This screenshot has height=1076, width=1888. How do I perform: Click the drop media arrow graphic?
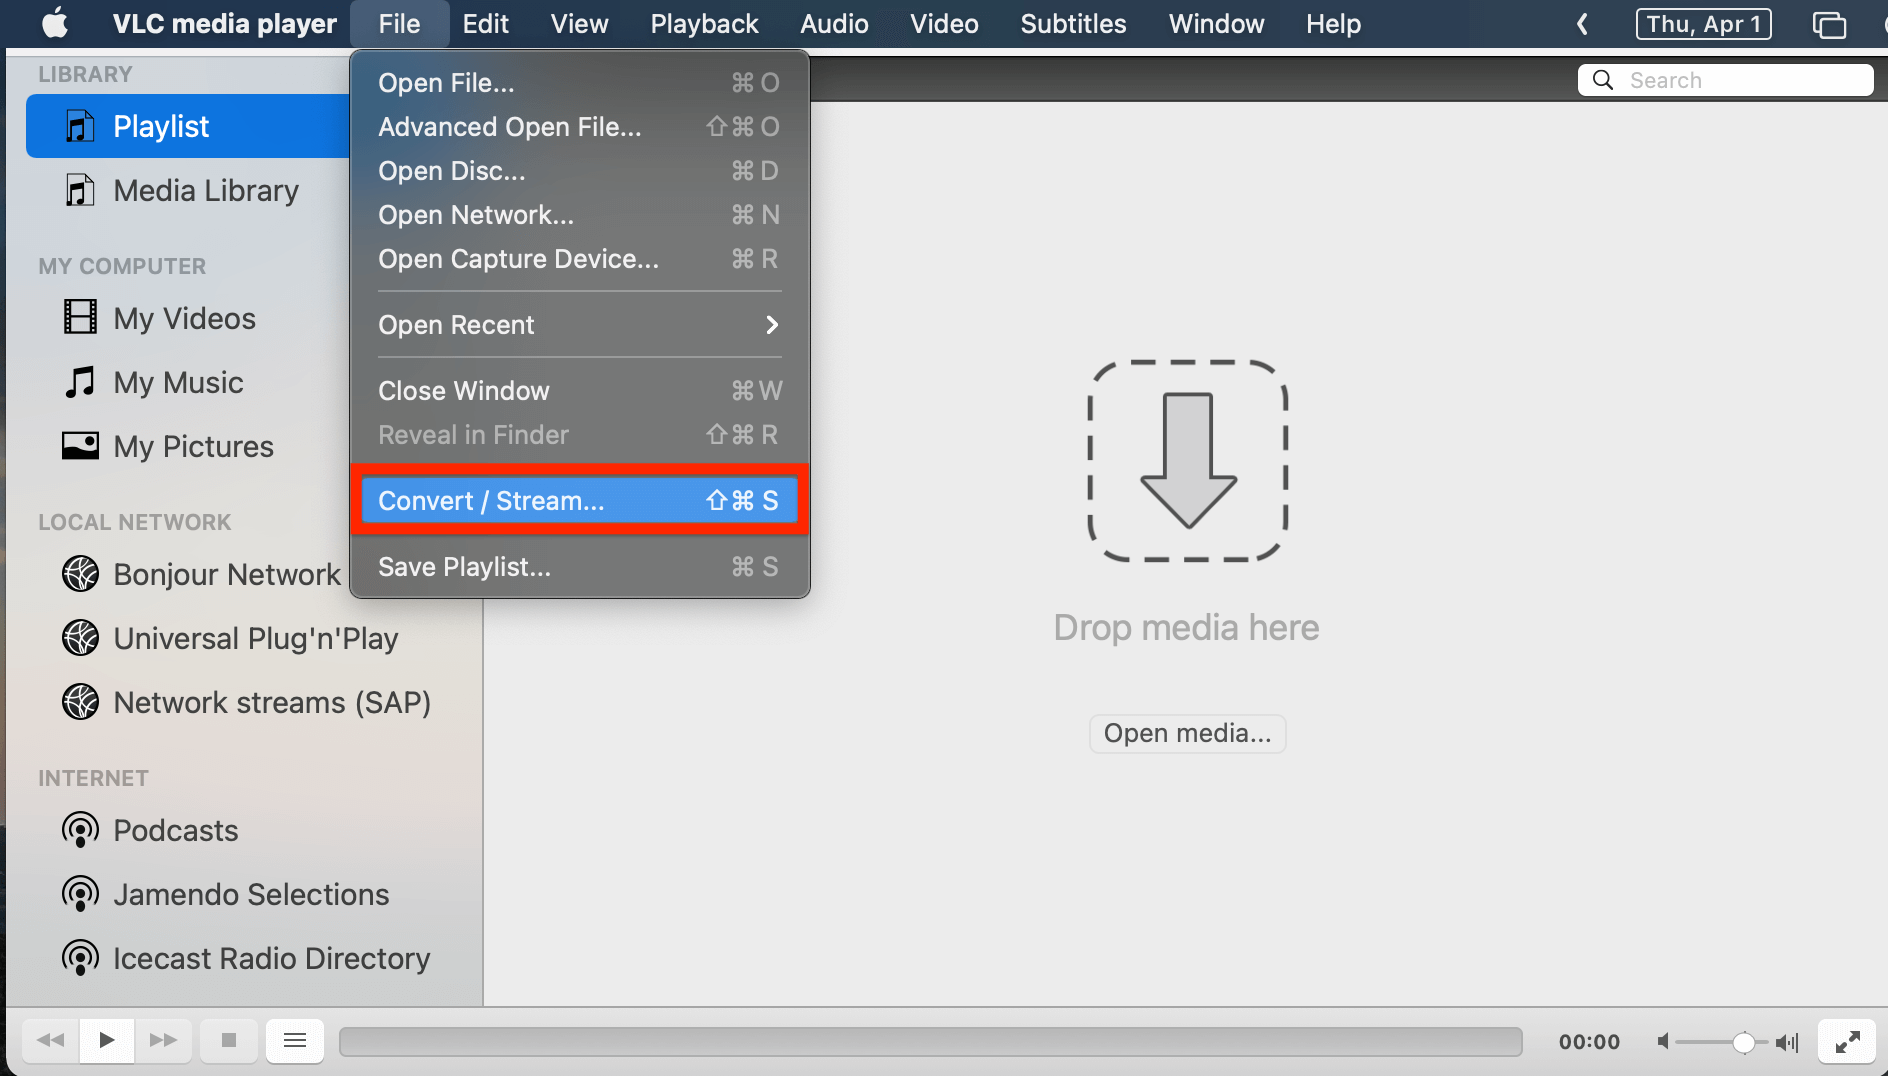pyautogui.click(x=1187, y=461)
